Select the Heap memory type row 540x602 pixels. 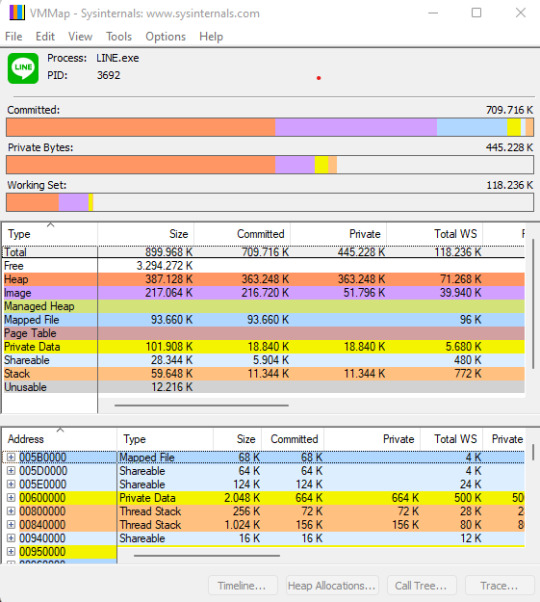pyautogui.click(x=263, y=279)
